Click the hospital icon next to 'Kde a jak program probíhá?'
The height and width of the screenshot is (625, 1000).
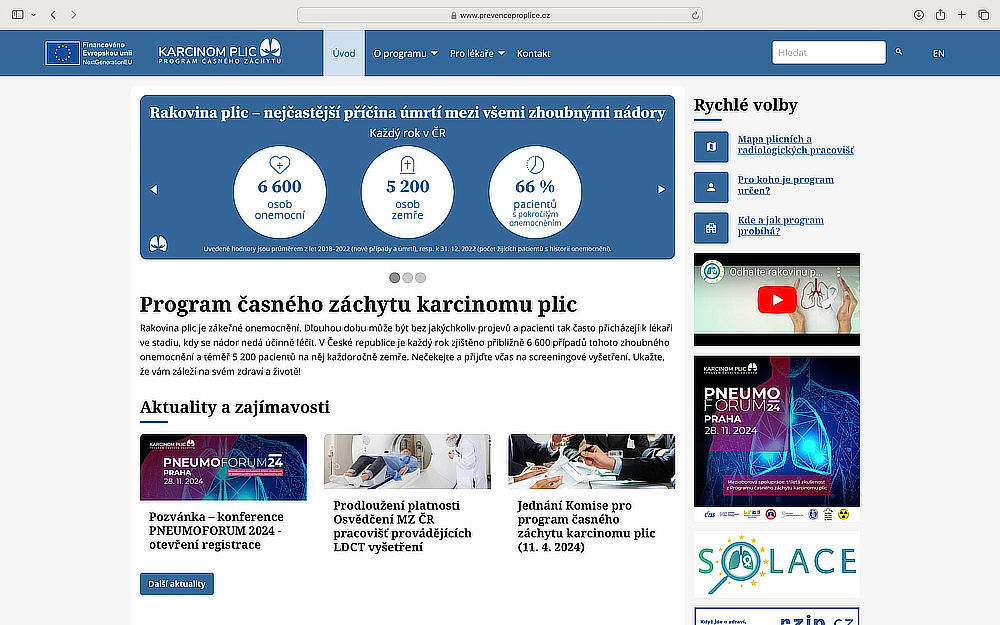tap(711, 228)
